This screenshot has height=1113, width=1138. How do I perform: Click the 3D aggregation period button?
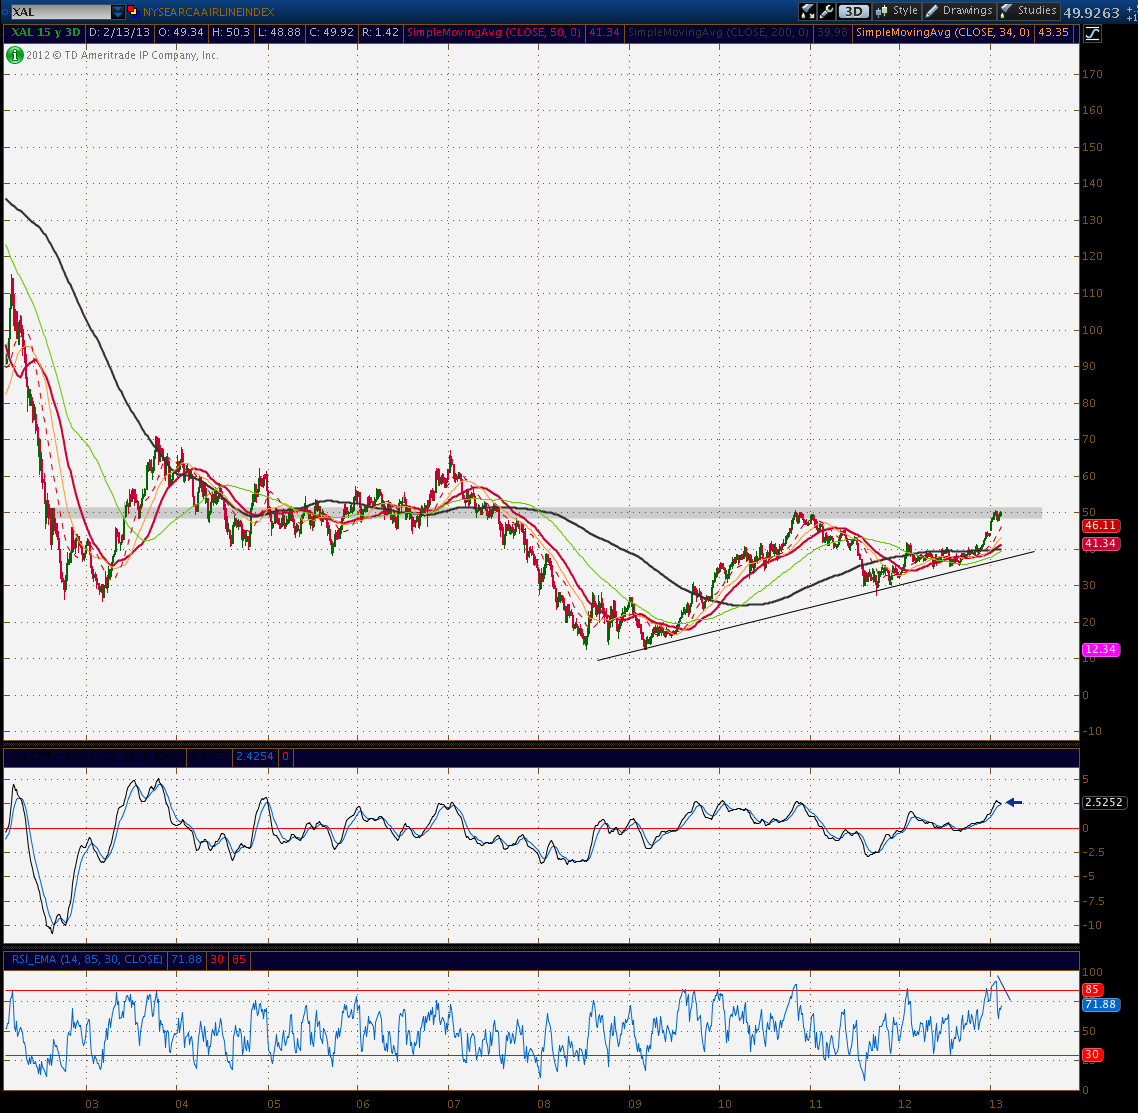[x=854, y=11]
